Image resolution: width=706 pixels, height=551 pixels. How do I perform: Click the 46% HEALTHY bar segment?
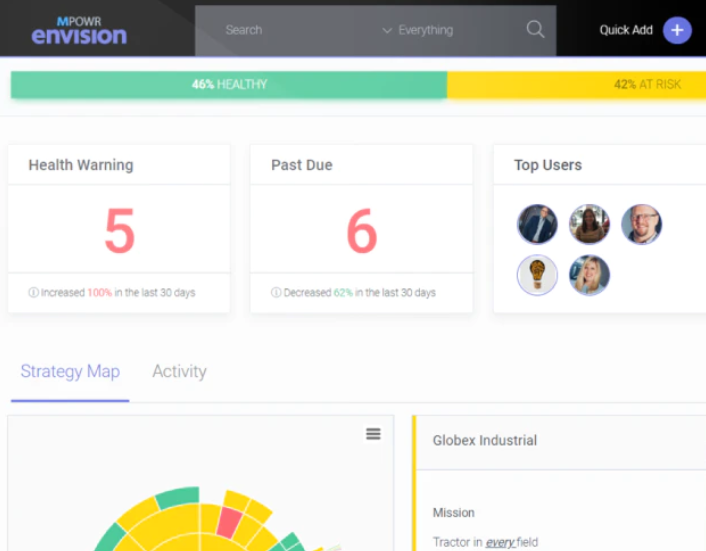(x=229, y=85)
